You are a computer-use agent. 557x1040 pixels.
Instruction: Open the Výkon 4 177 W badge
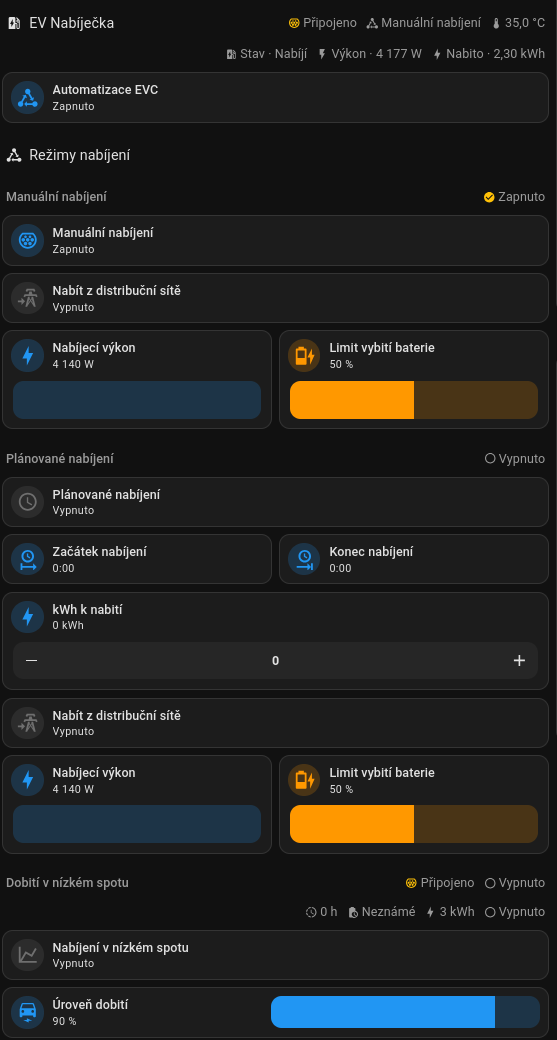pos(369,54)
